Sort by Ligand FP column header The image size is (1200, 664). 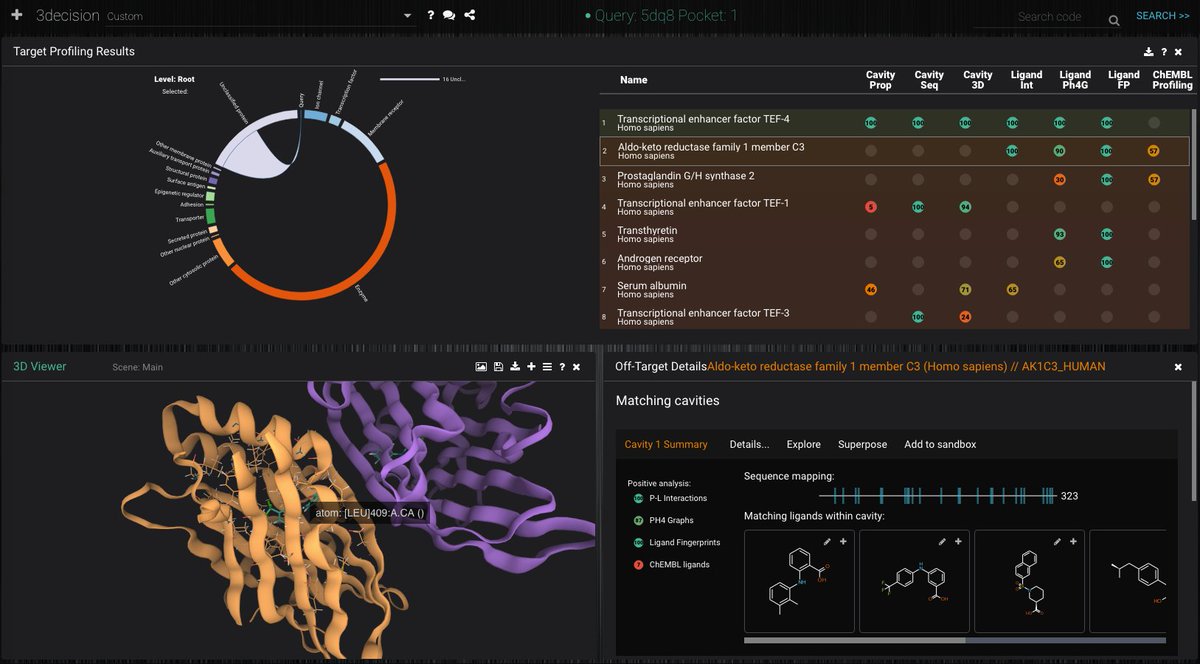(1123, 80)
